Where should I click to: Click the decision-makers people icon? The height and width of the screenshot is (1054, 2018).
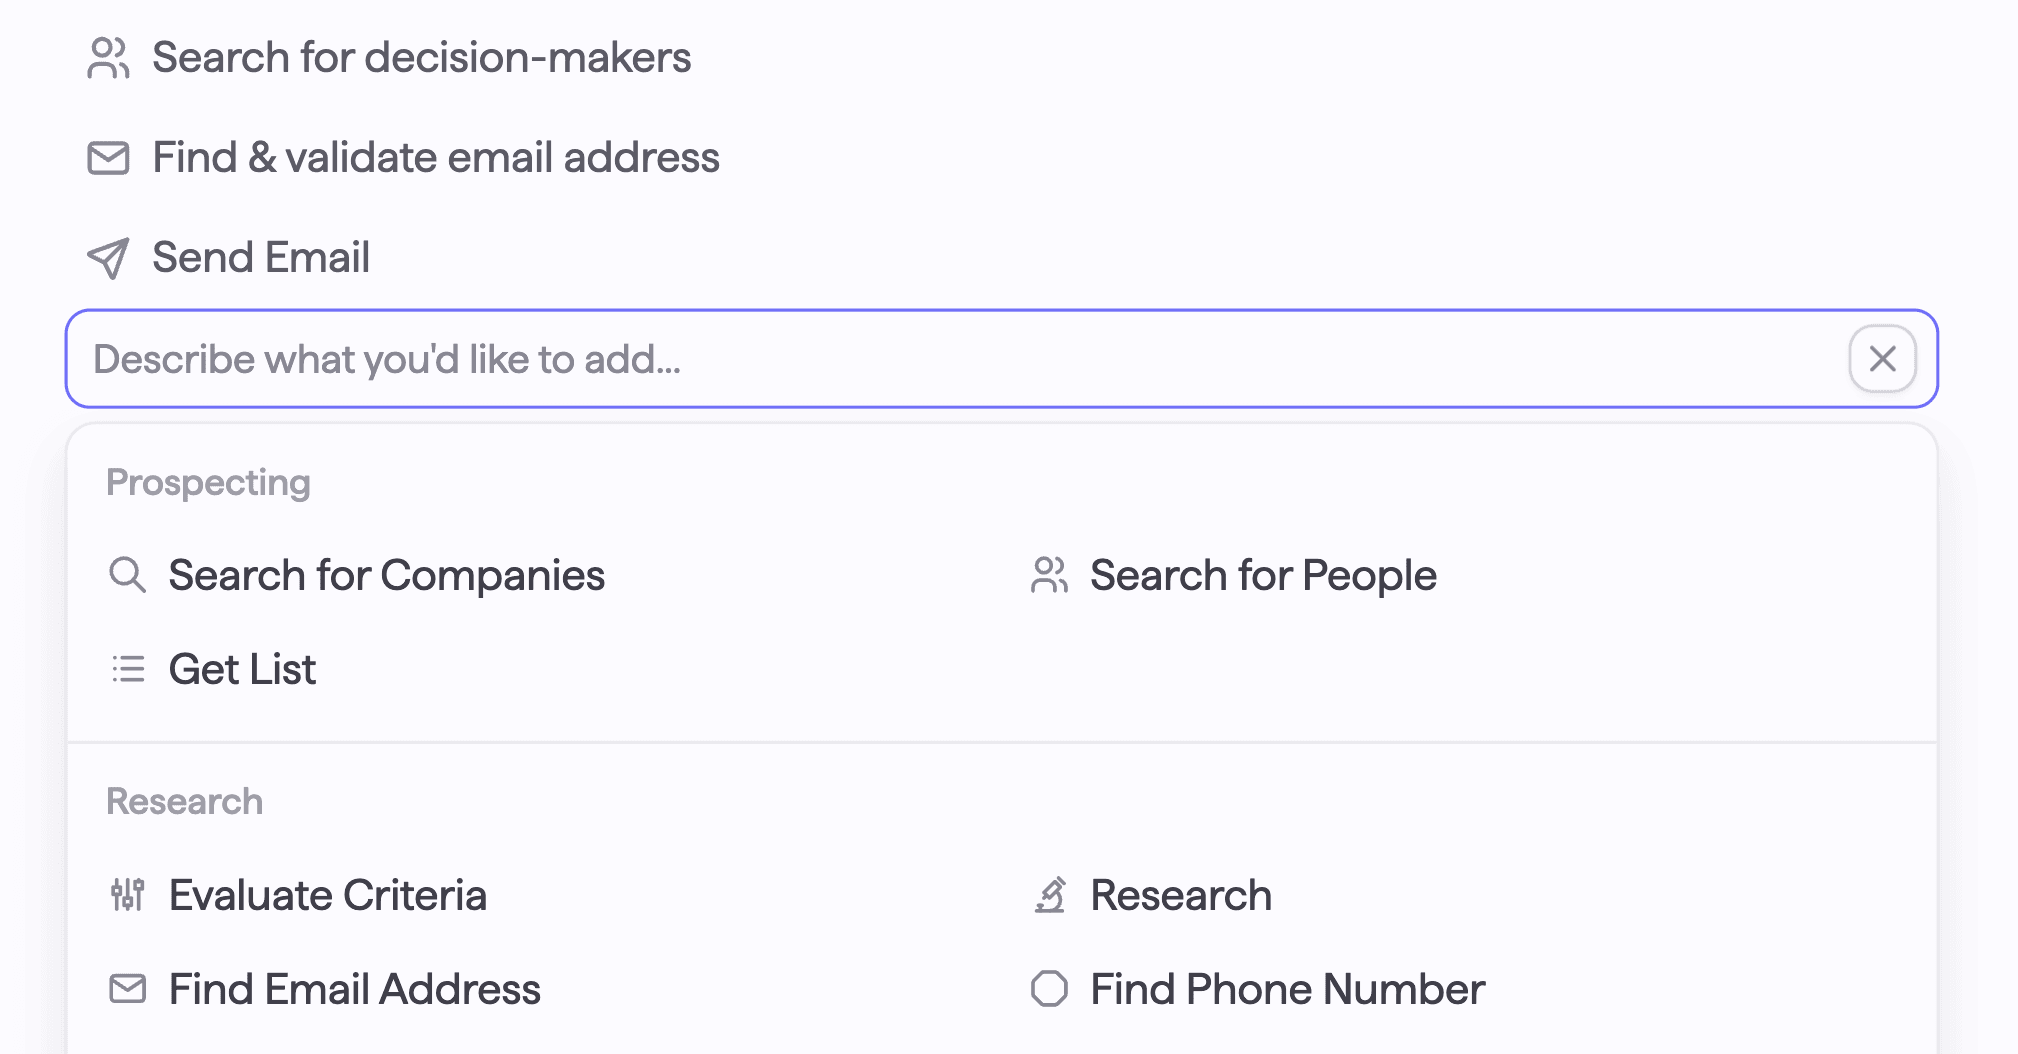tap(108, 58)
